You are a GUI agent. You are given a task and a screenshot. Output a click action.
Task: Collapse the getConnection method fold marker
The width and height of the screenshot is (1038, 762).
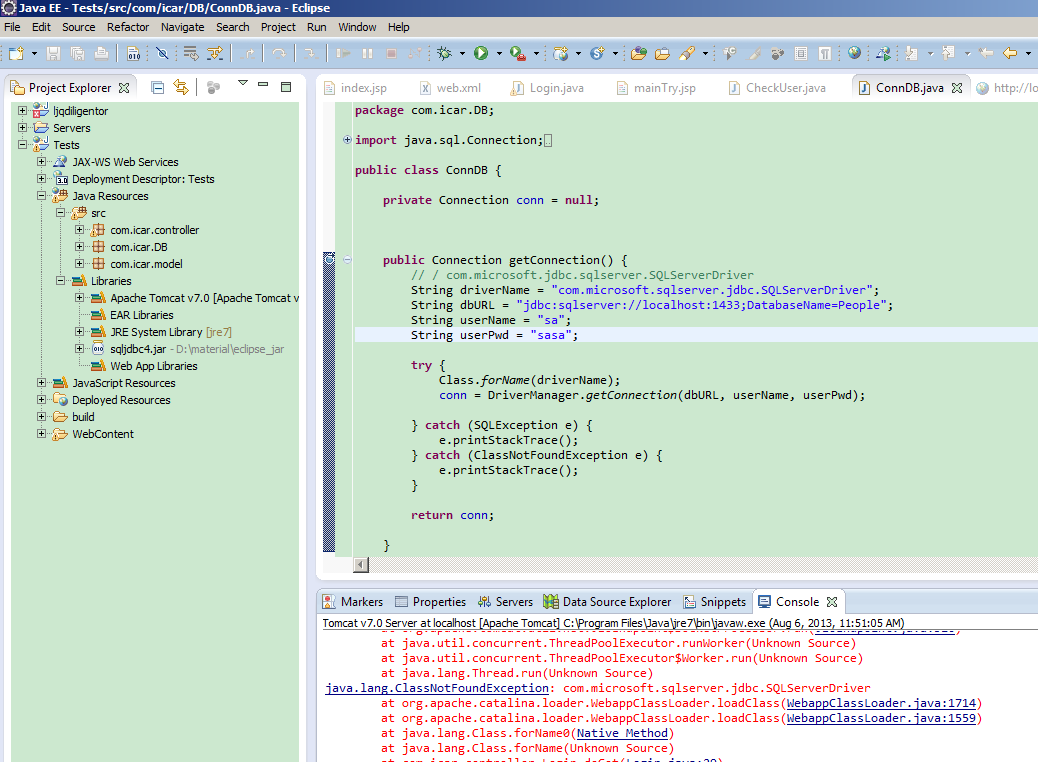tap(348, 260)
